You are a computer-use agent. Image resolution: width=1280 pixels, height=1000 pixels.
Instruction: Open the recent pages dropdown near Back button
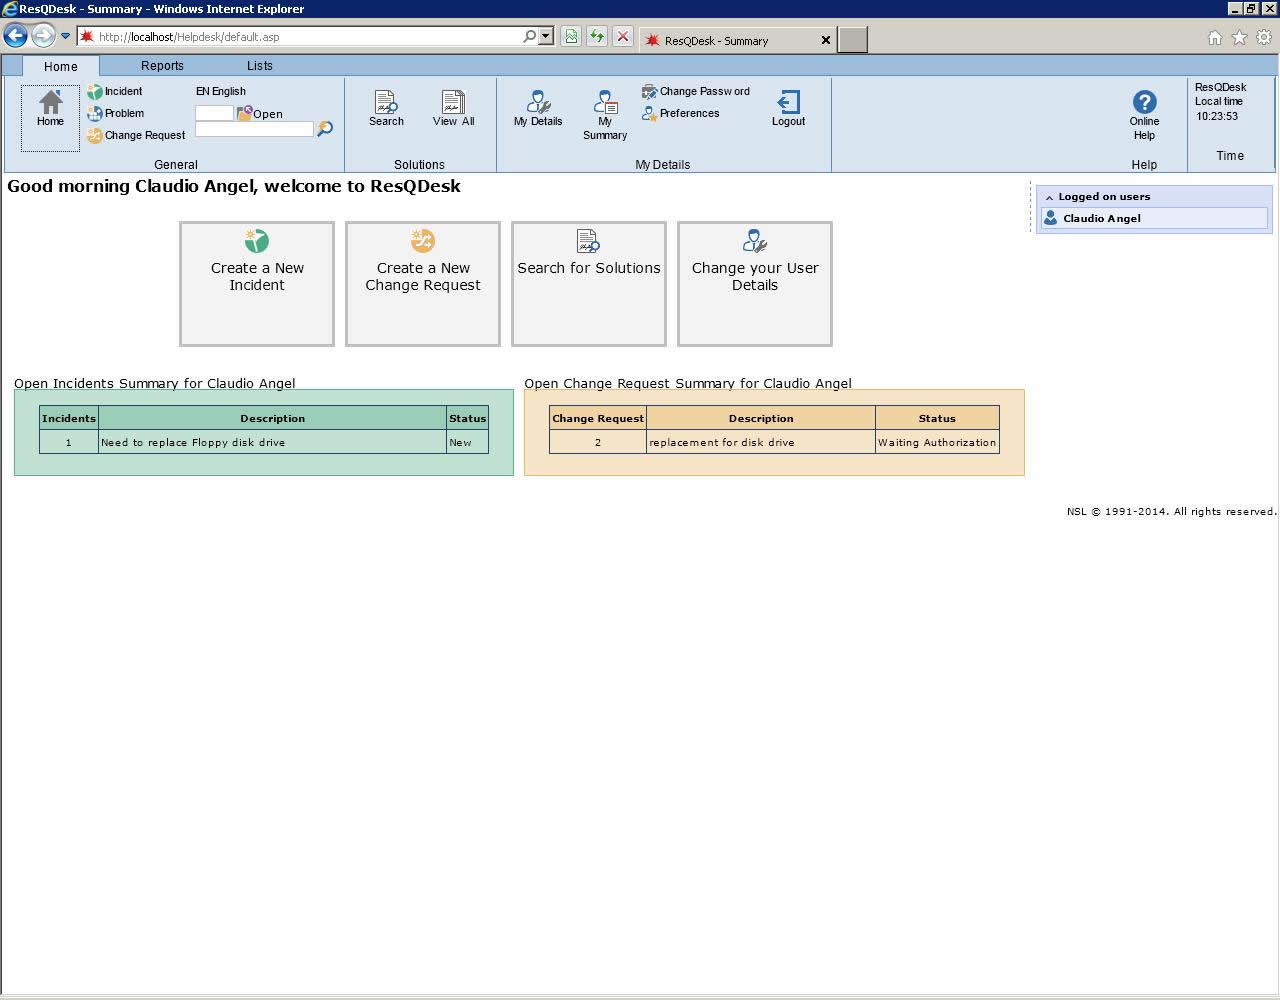coord(66,37)
